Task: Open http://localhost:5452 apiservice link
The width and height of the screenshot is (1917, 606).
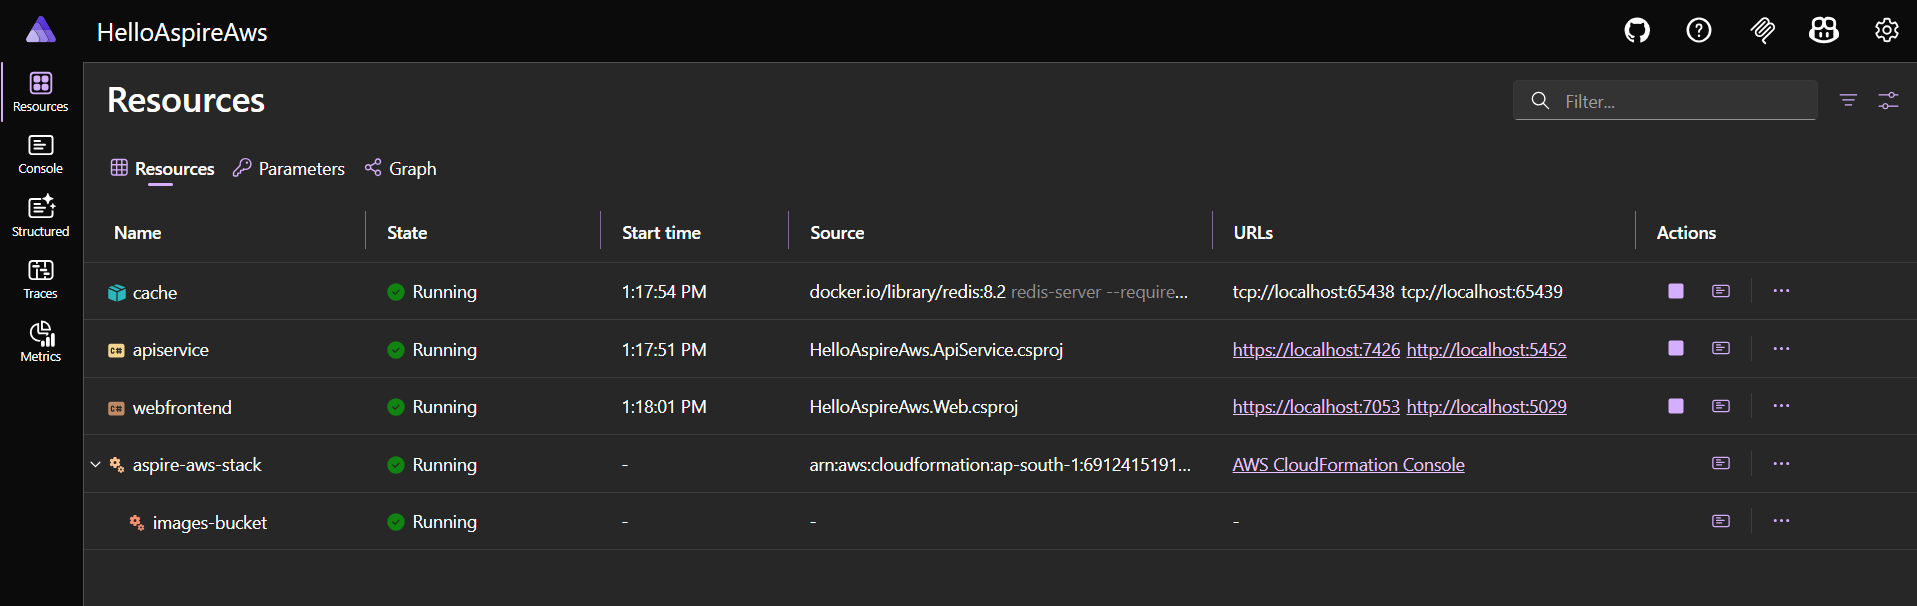Action: [x=1487, y=349]
